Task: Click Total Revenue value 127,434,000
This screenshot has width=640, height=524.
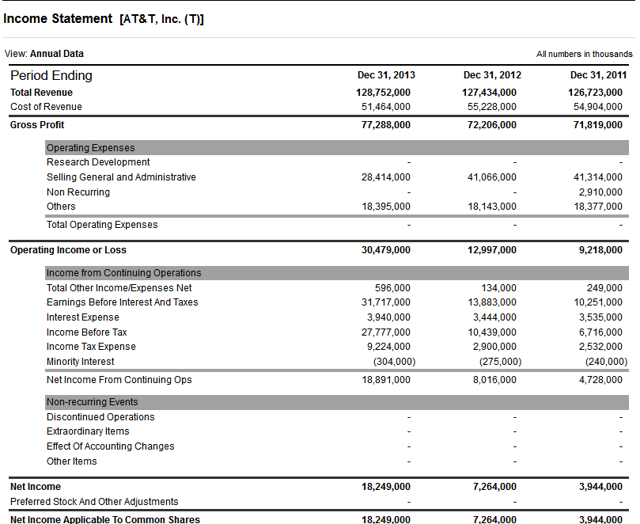Action: pyautogui.click(x=489, y=93)
